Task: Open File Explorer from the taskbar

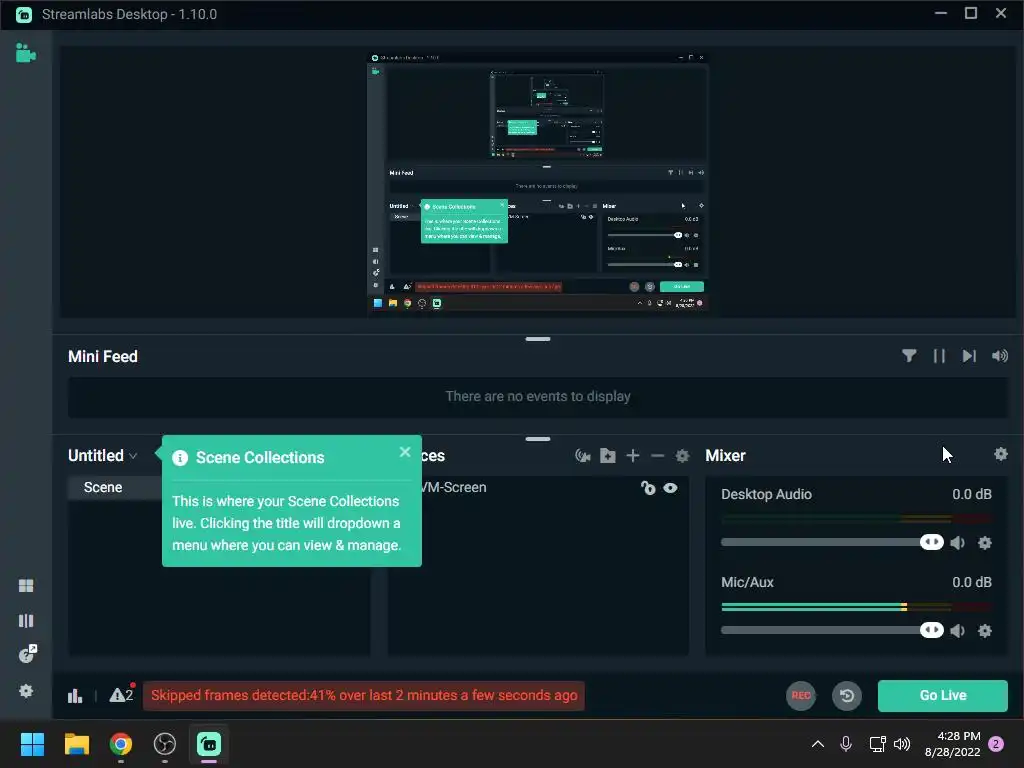Action: pos(76,744)
